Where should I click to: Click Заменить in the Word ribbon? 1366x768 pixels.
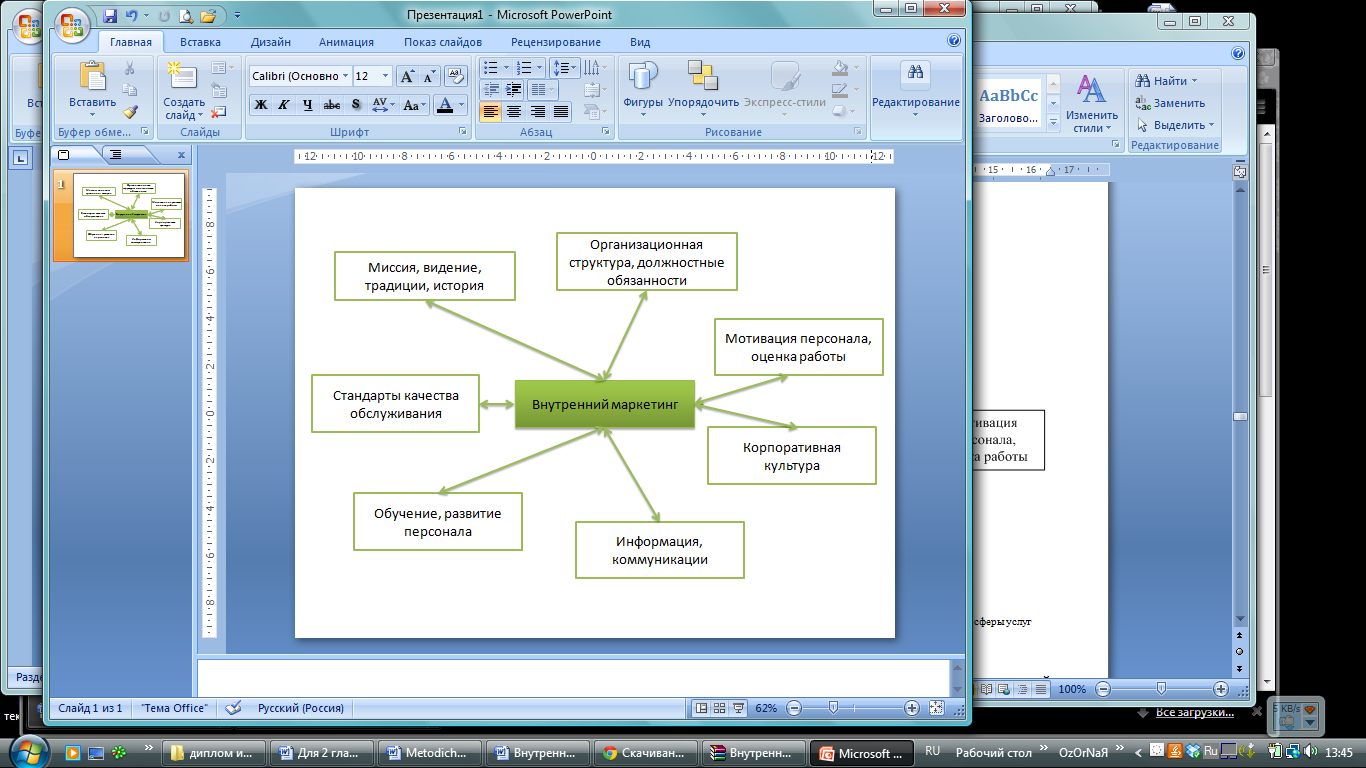click(x=1178, y=103)
